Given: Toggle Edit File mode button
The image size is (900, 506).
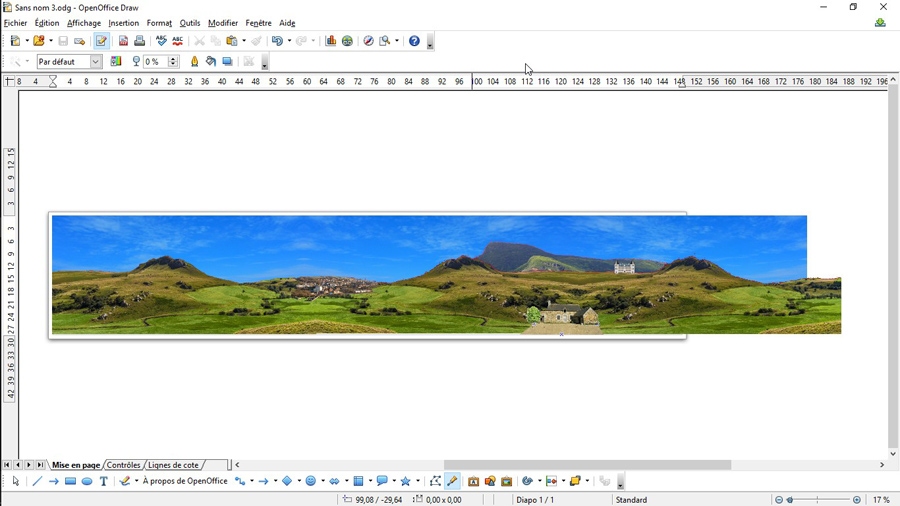Looking at the screenshot, I should click(x=101, y=41).
